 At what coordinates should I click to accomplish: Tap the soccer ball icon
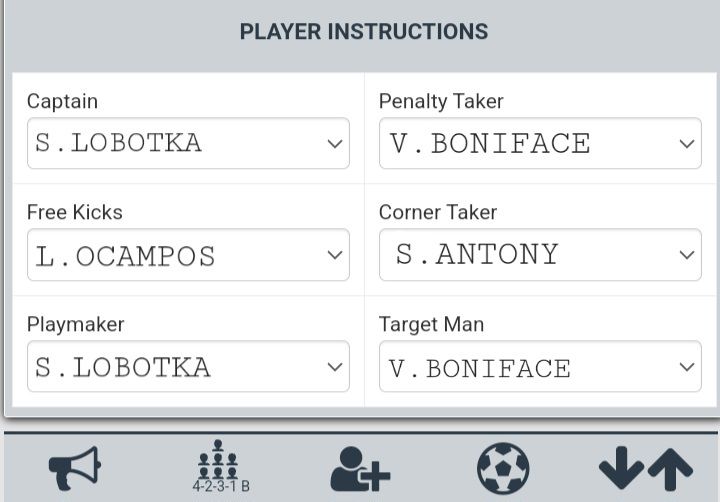(x=502, y=467)
